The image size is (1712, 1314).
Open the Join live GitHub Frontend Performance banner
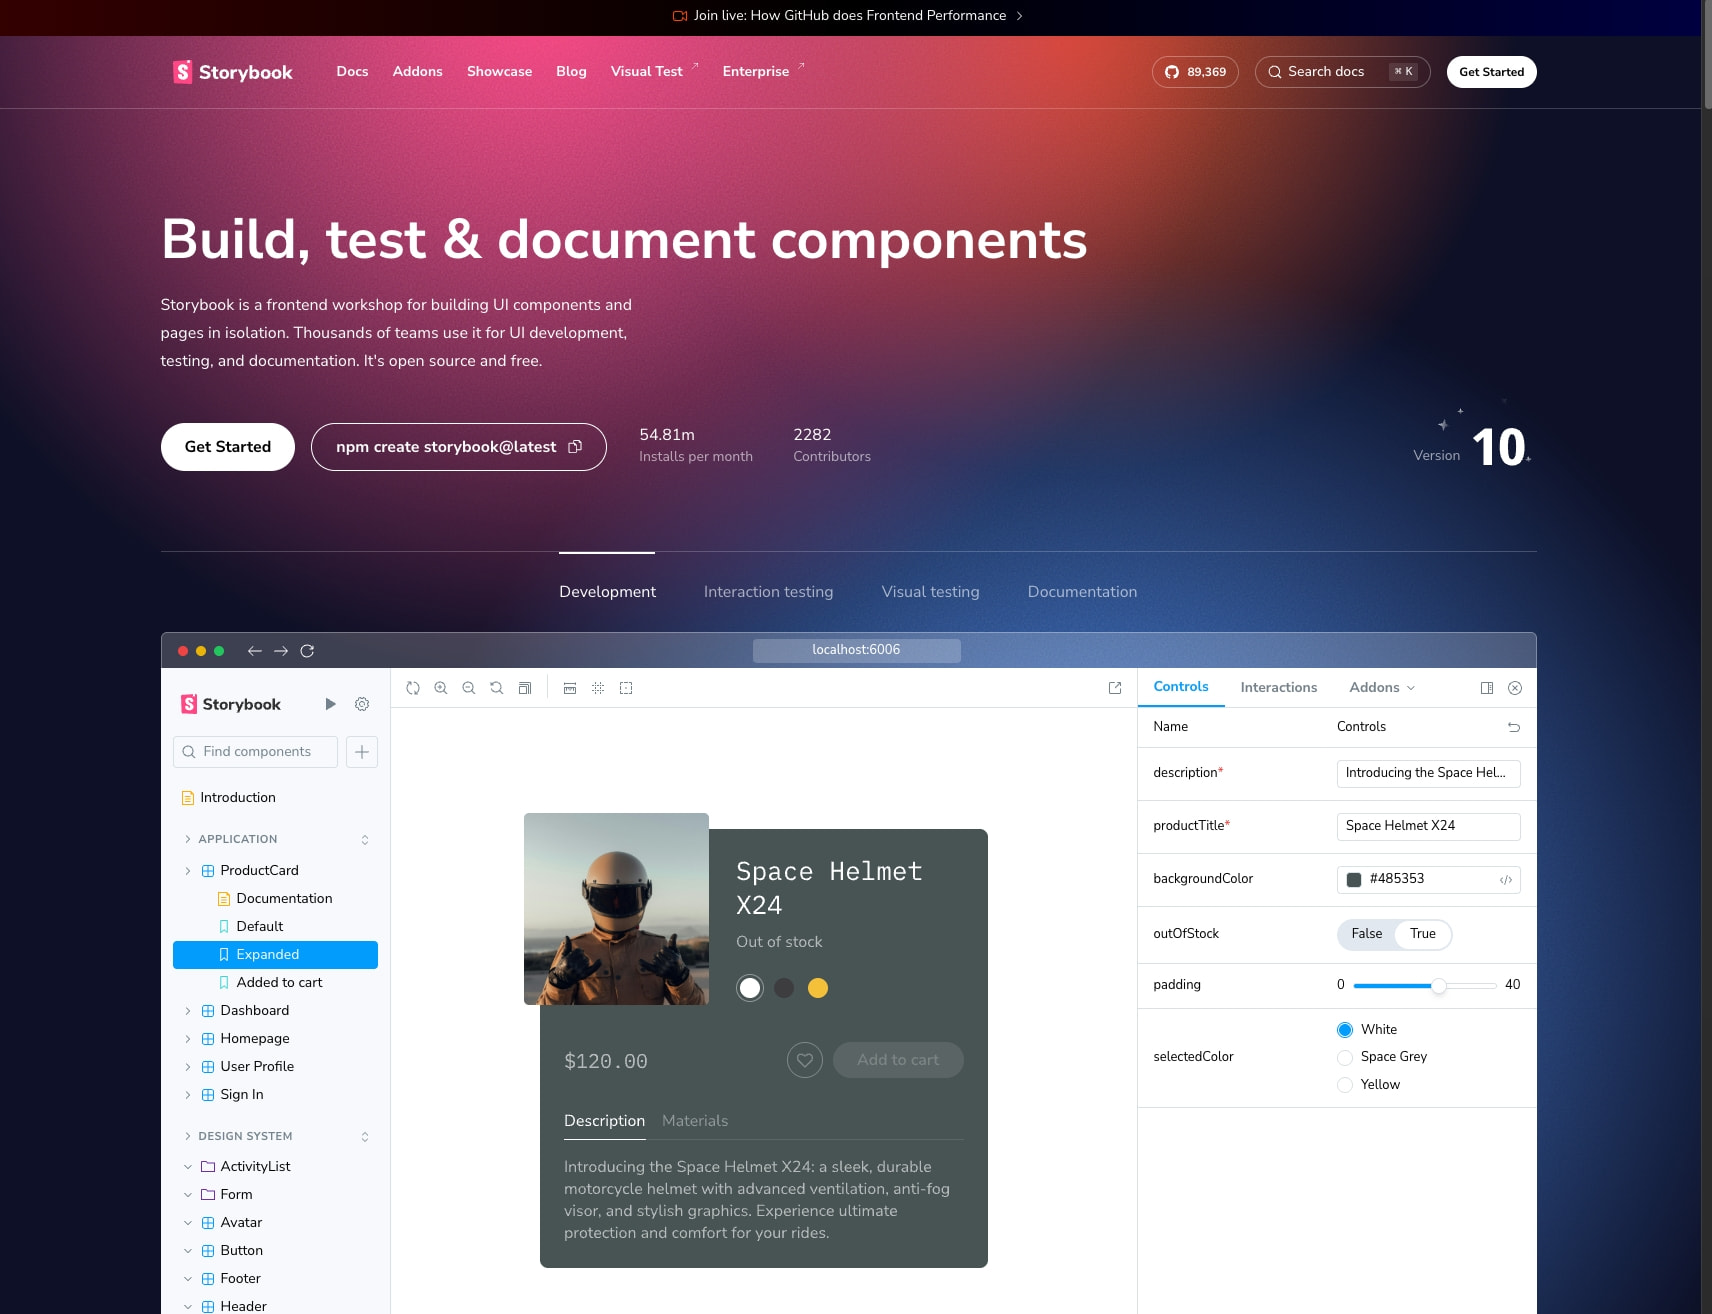848,16
